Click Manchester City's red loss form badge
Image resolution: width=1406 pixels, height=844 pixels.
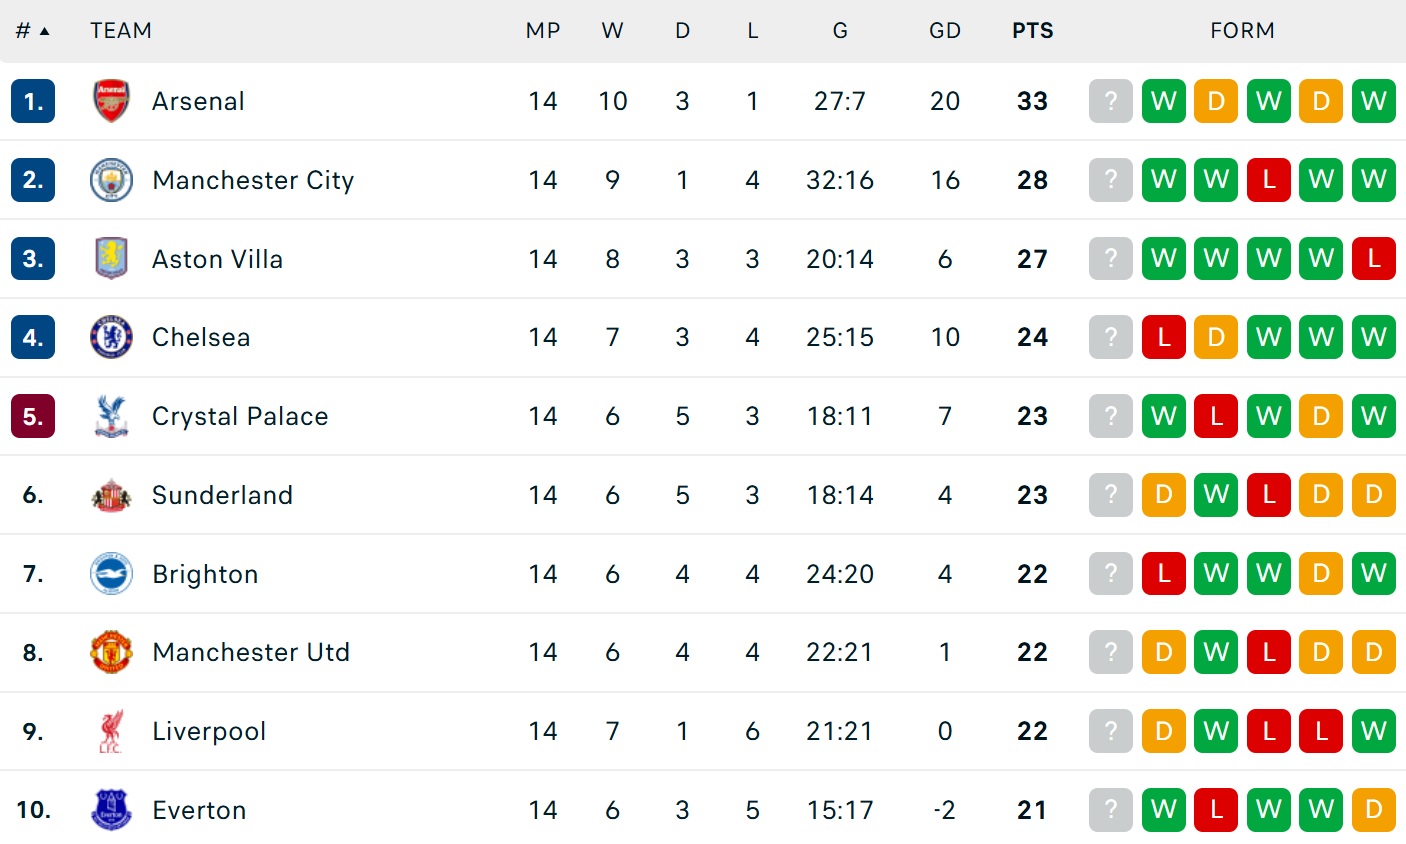tap(1268, 180)
